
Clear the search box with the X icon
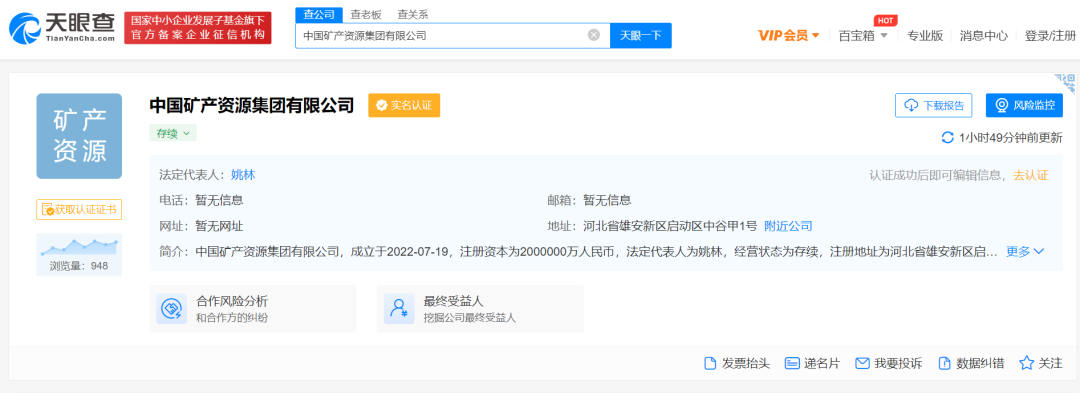(594, 35)
